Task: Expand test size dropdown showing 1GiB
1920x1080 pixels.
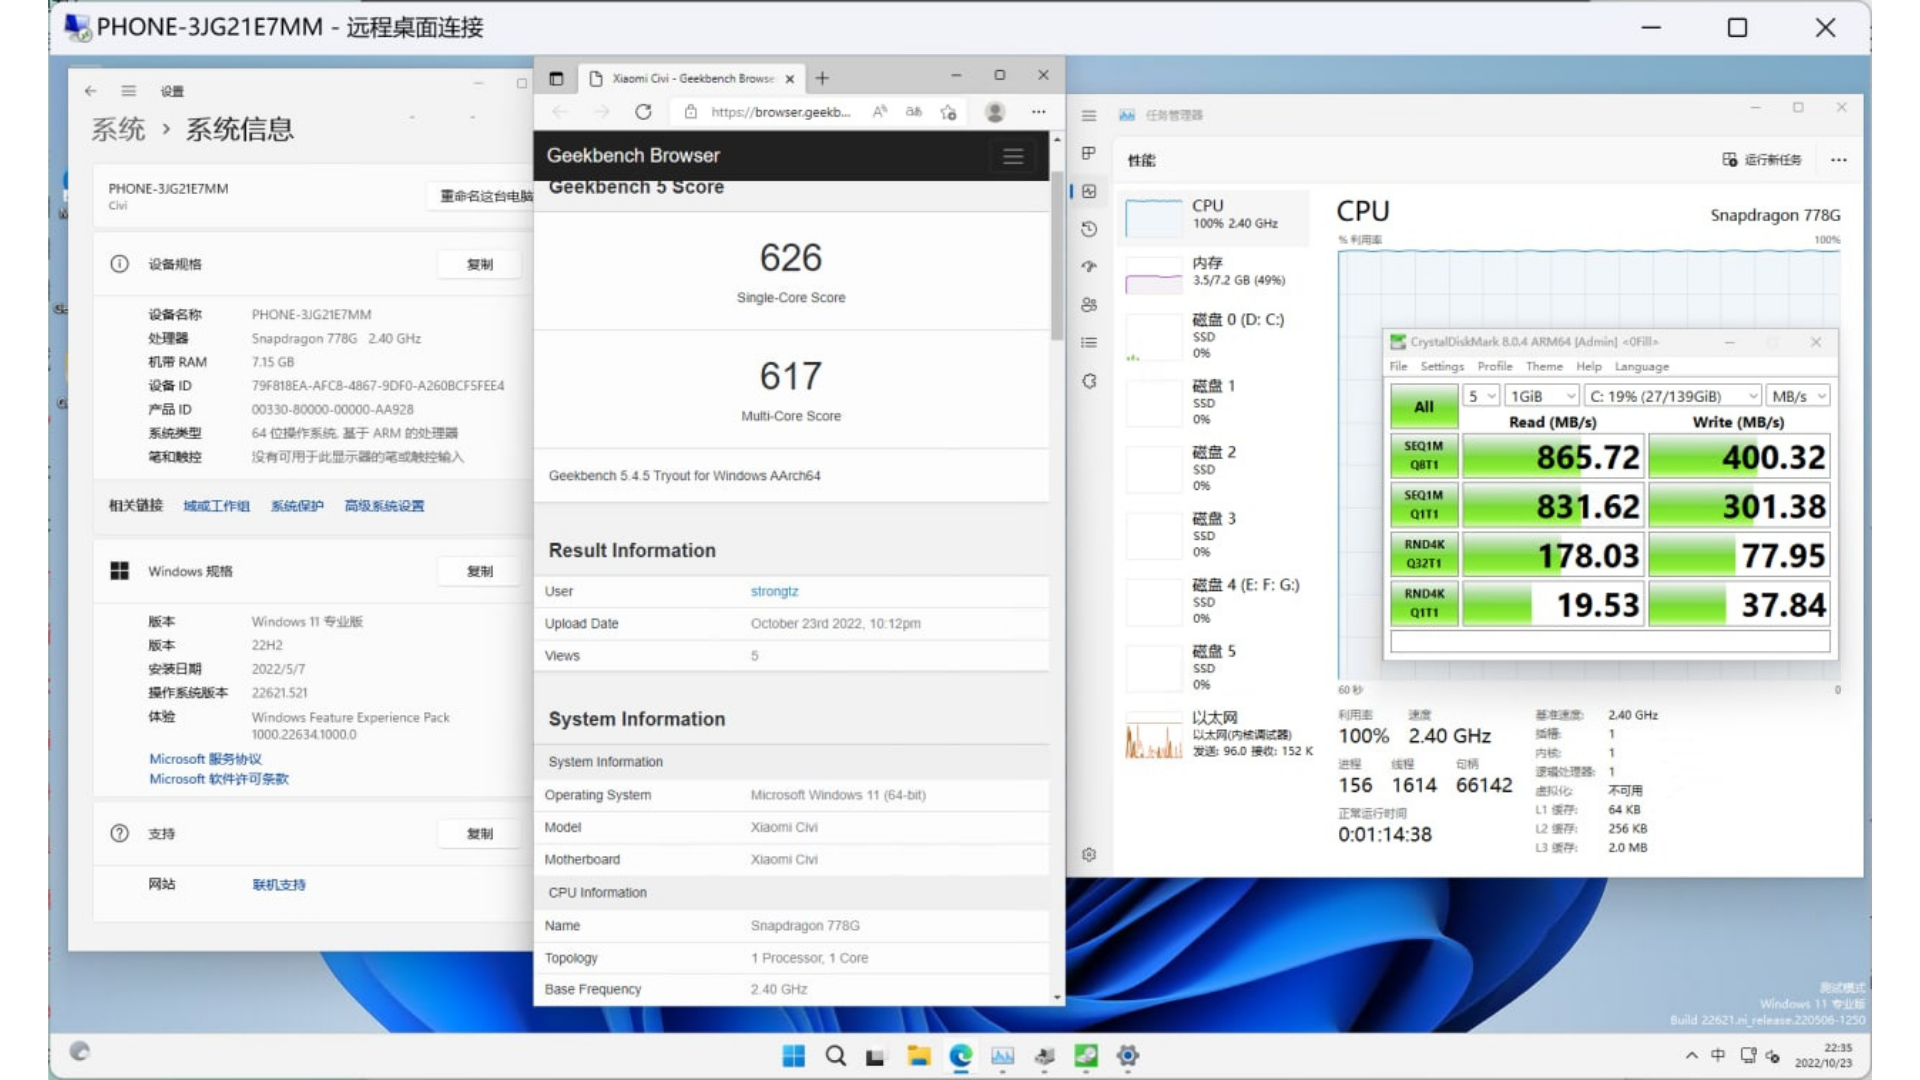Action: click(1542, 396)
